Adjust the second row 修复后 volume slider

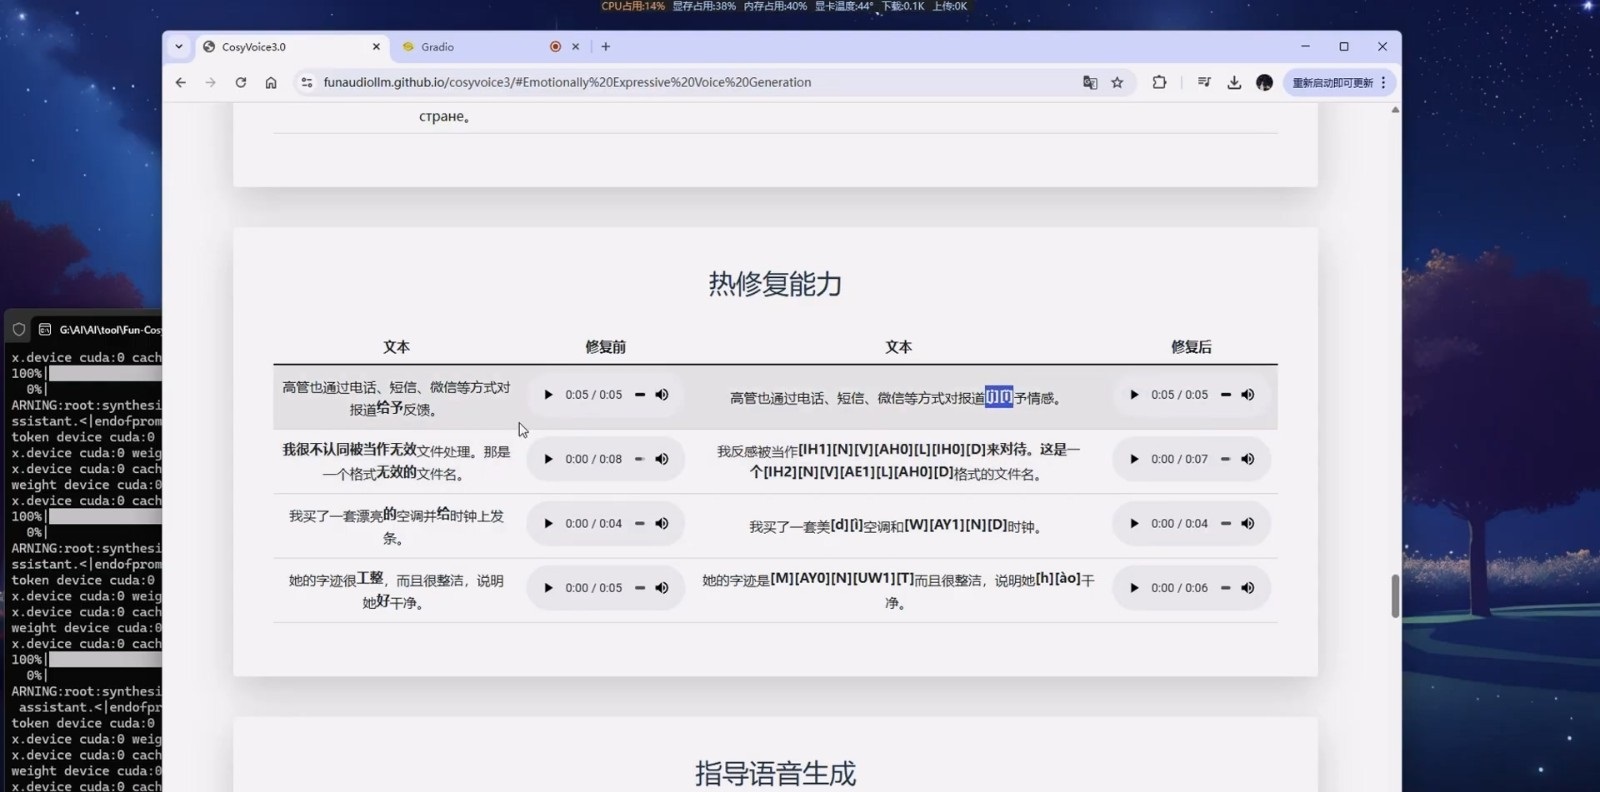[x=1225, y=459]
